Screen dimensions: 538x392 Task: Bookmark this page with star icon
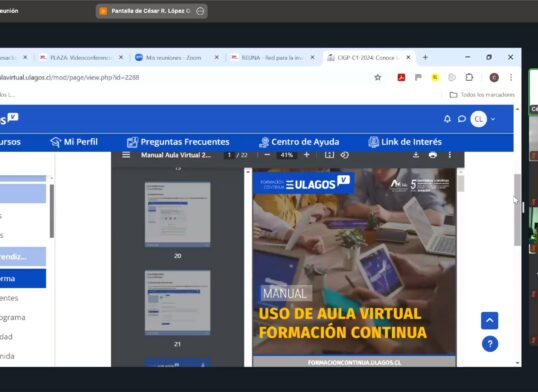[x=378, y=78]
